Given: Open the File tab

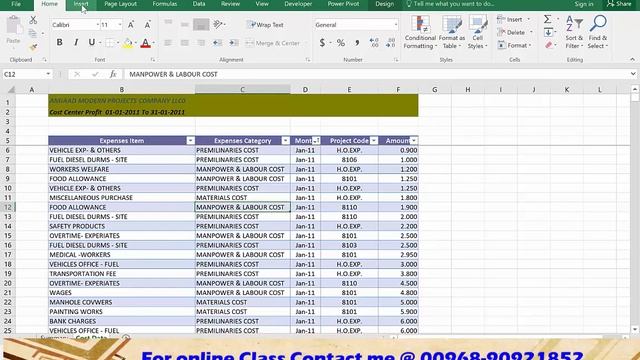Looking at the screenshot, I should pyautogui.click(x=16, y=4).
